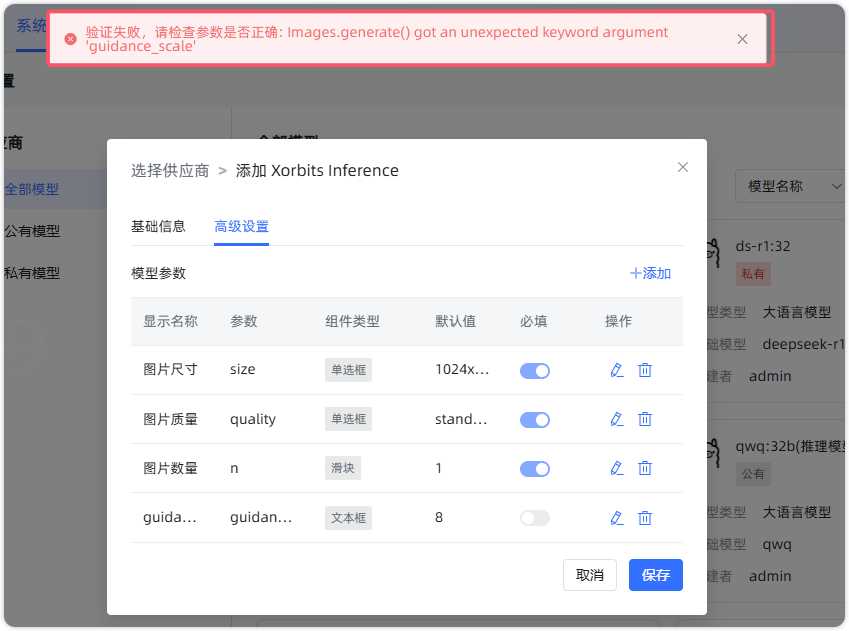Select the 高级设置 tab
The width and height of the screenshot is (849, 631).
[x=241, y=226]
